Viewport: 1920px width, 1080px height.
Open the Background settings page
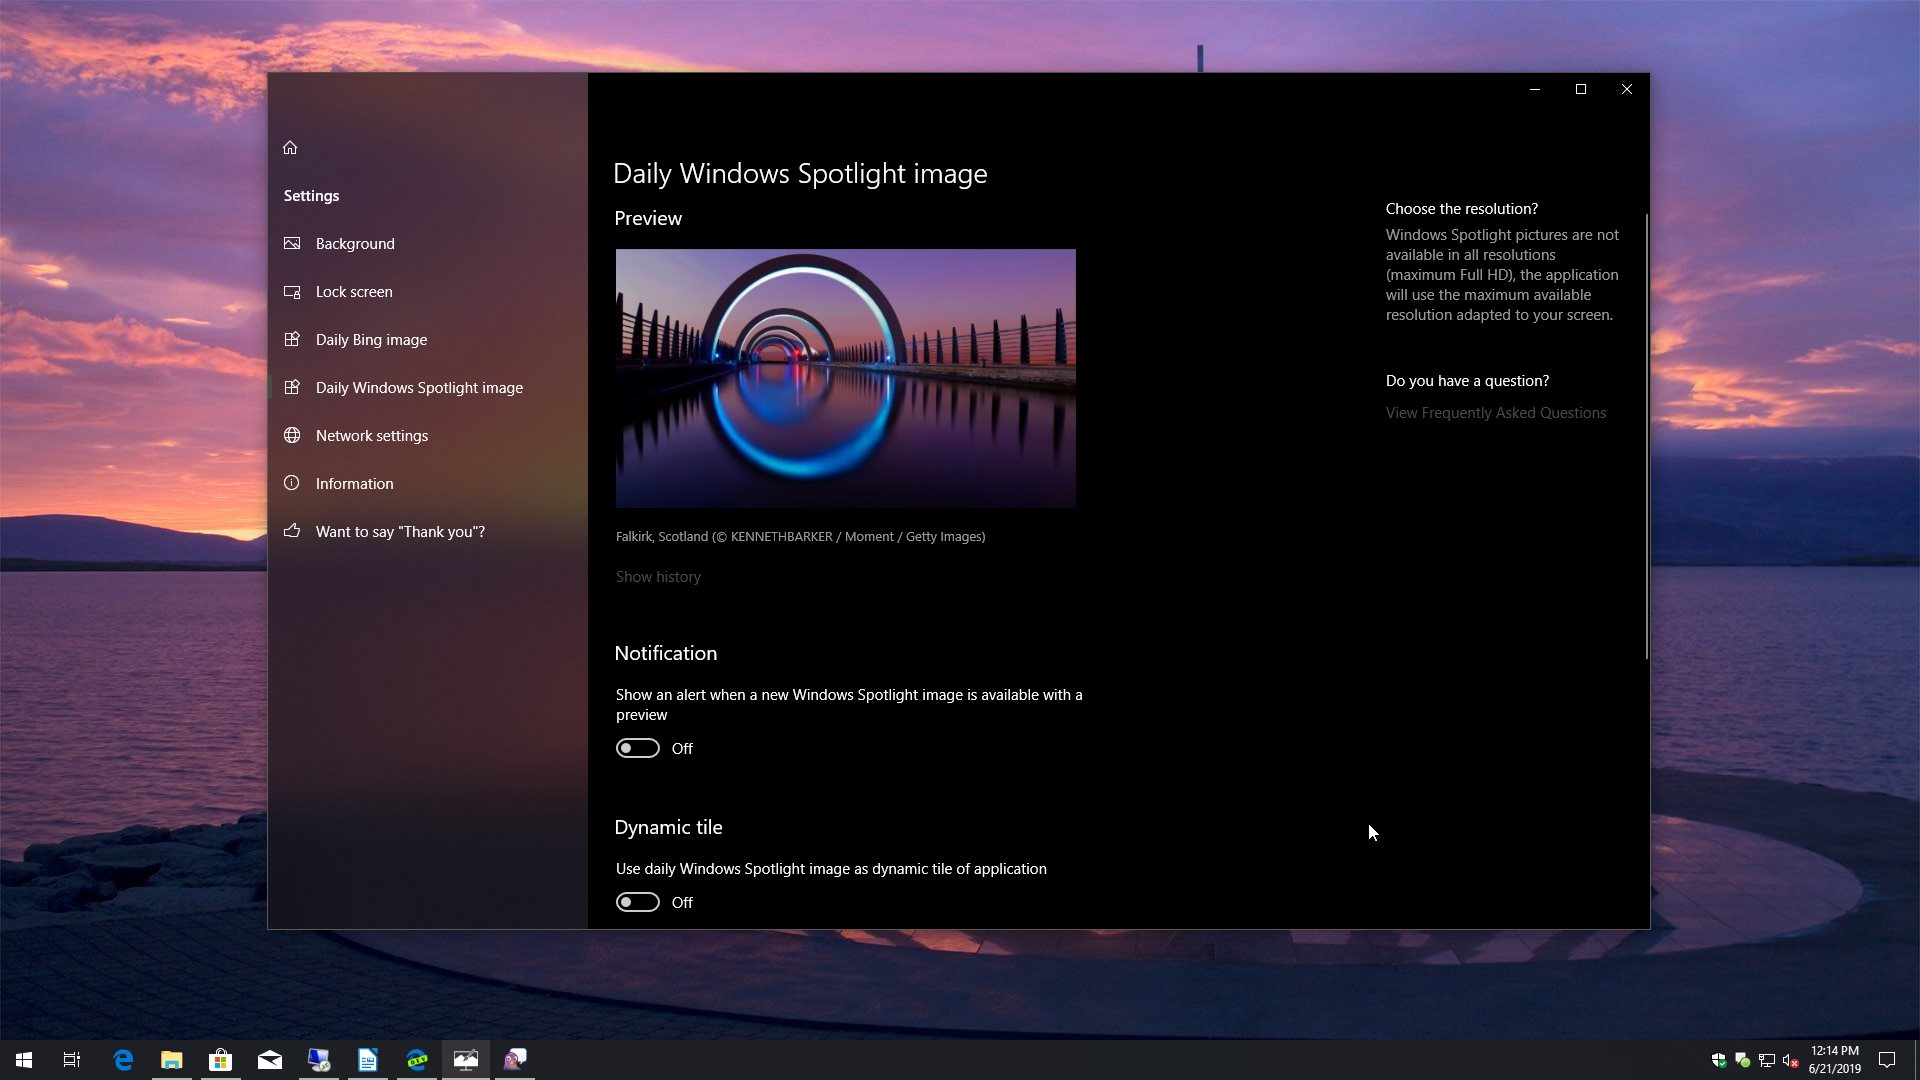(x=428, y=243)
